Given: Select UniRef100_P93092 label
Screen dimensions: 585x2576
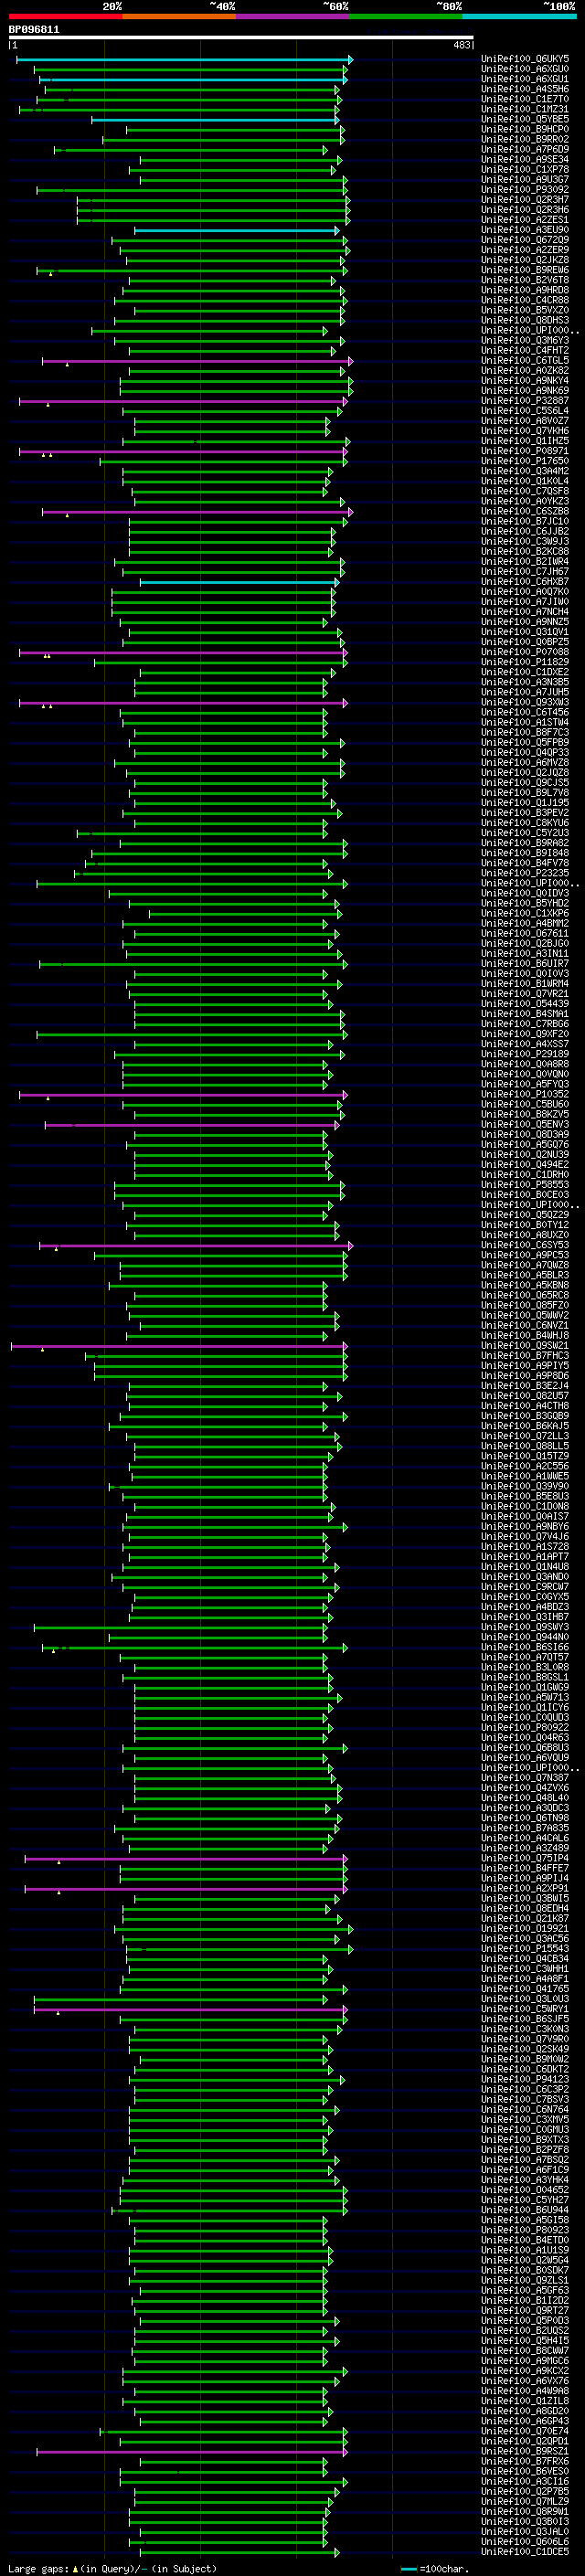Looking at the screenshot, I should tap(525, 190).
